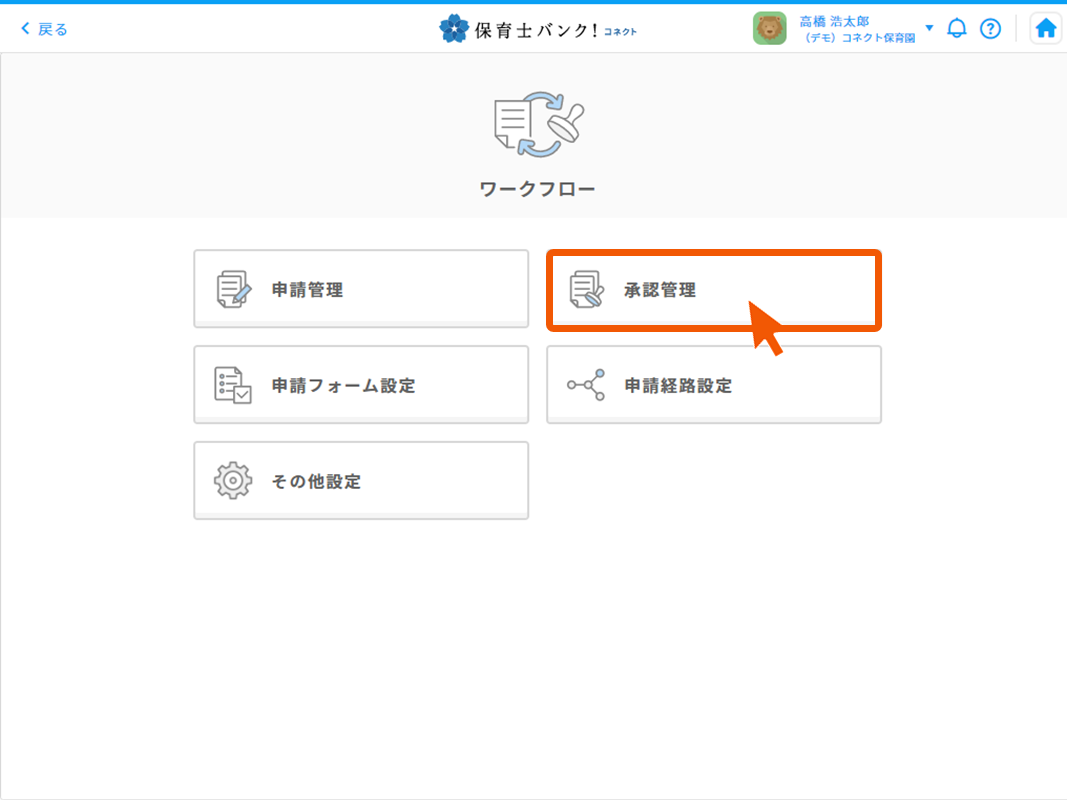Expand the user account dropdown arrow
This screenshot has width=1067, height=800.
point(929,28)
